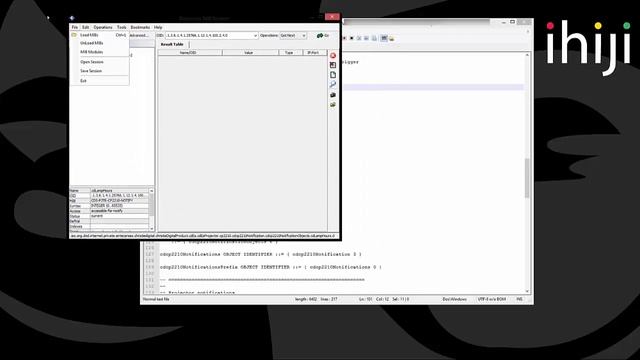Screen dimensions: 640x360
Task: Click the Go button
Action: pyautogui.click(x=323, y=36)
